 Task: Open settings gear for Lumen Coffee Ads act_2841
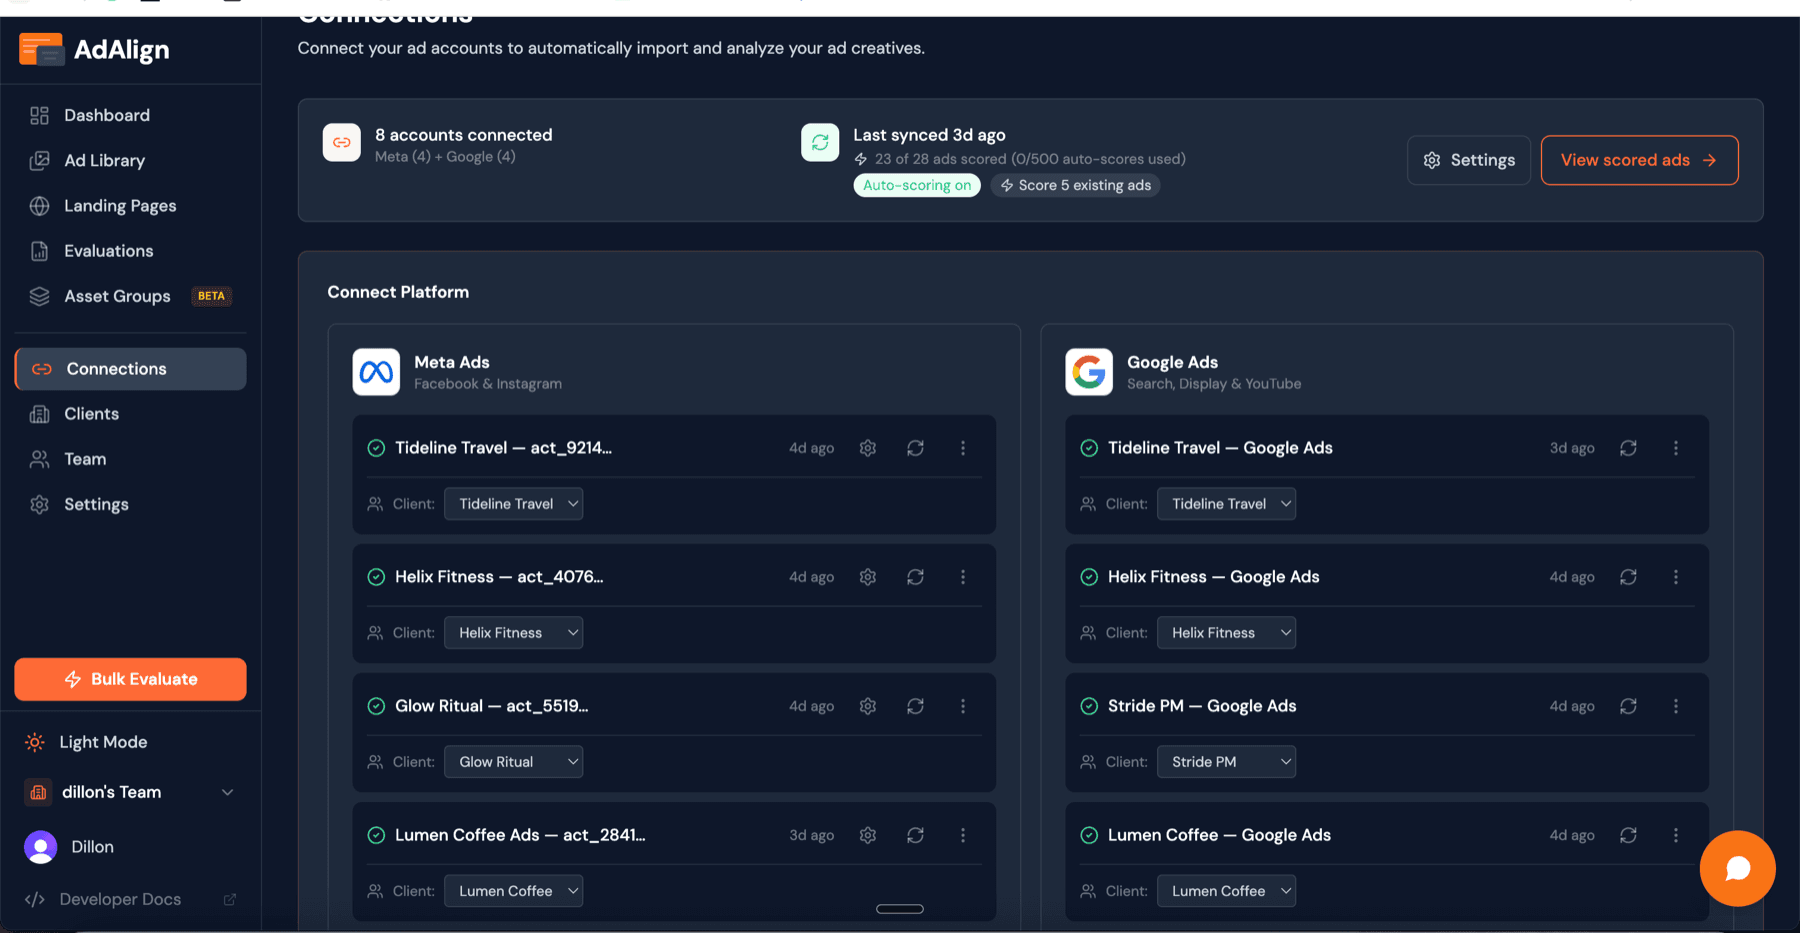point(868,835)
